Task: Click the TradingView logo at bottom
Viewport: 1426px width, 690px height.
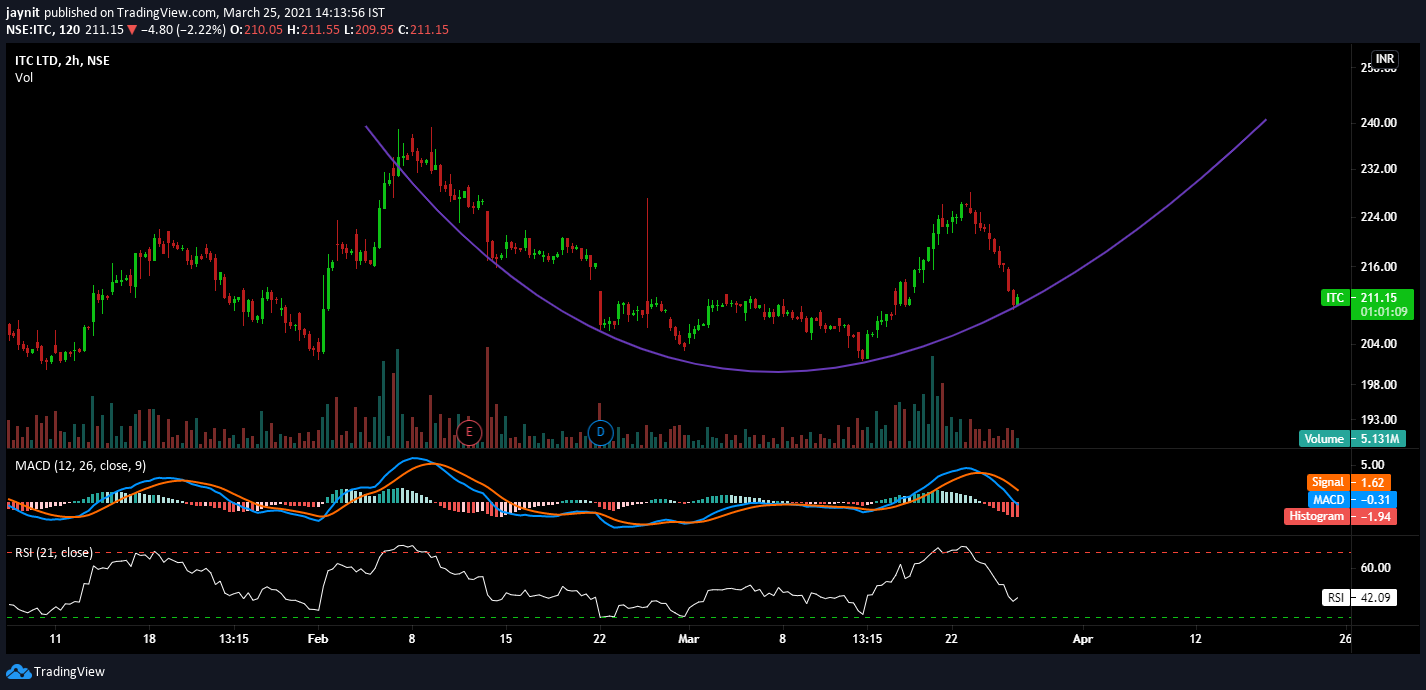Action: (56, 672)
